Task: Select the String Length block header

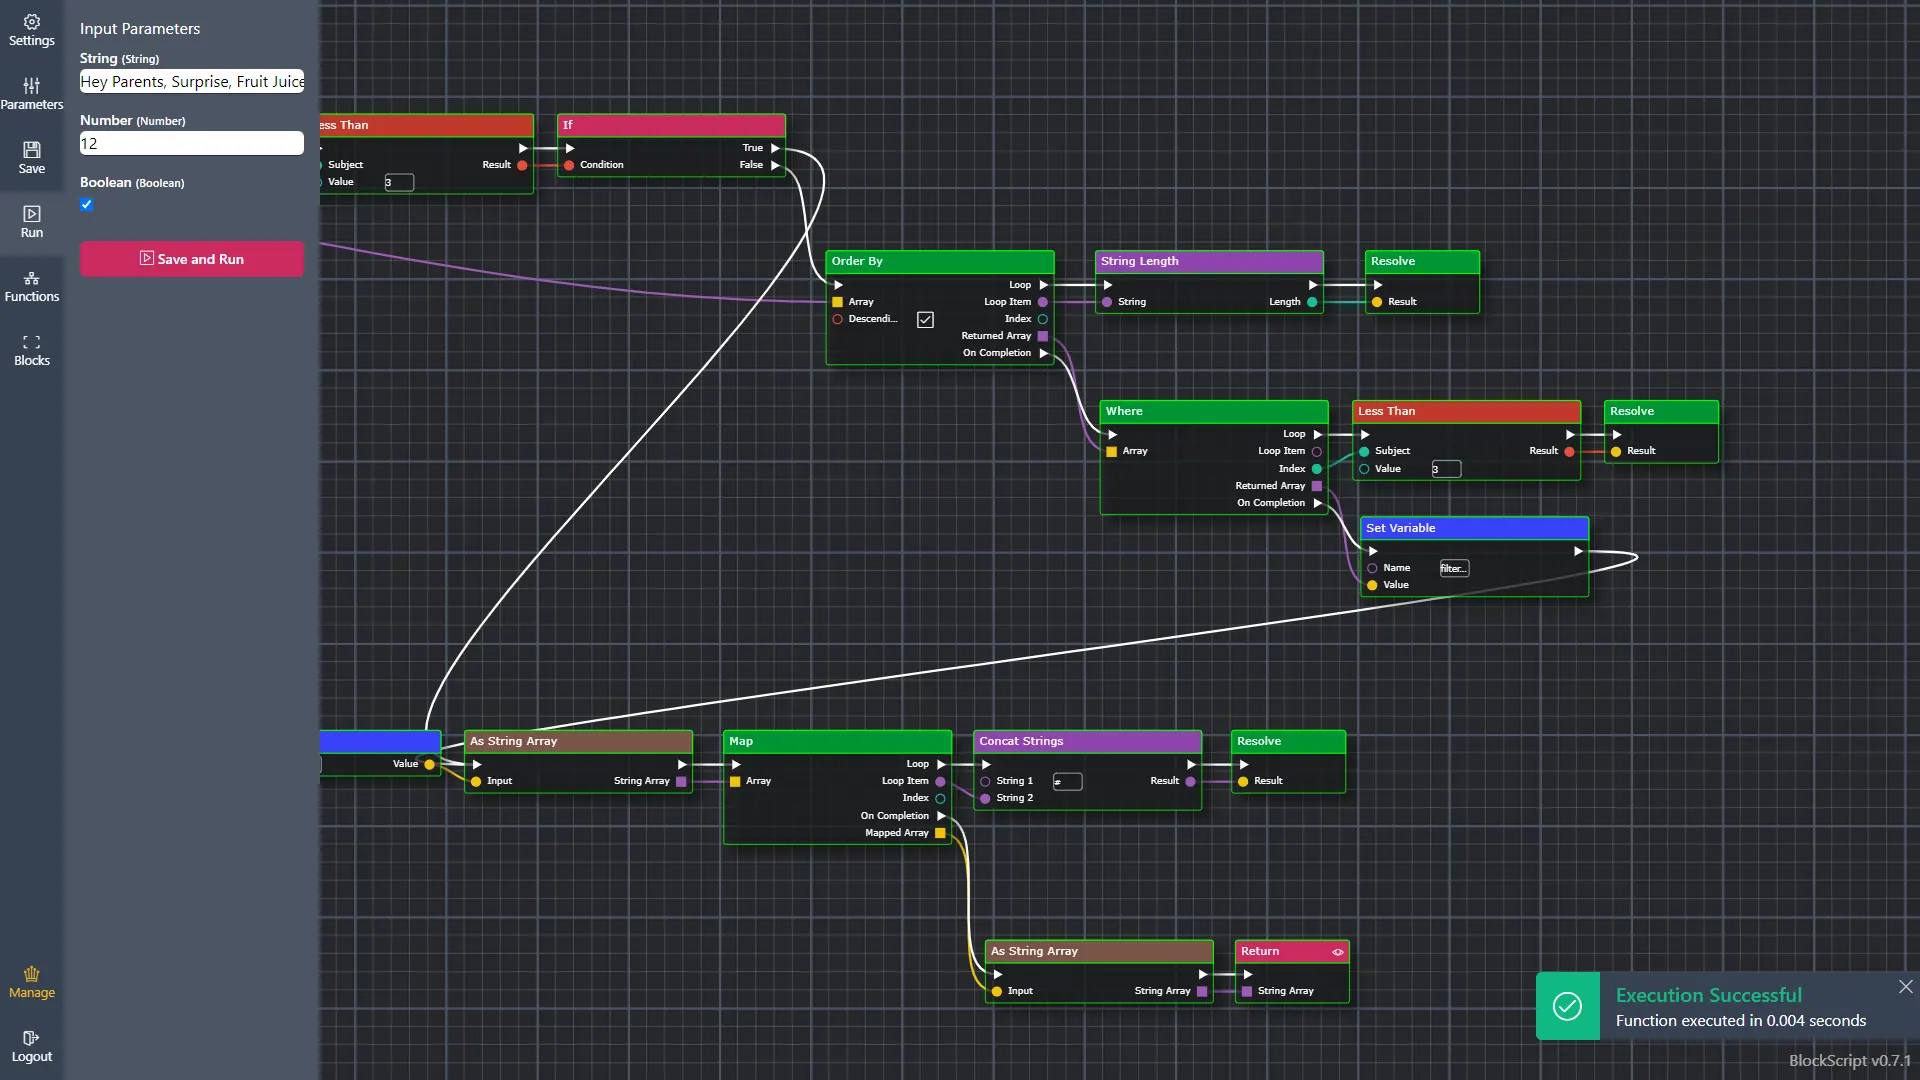Action: click(x=1209, y=261)
